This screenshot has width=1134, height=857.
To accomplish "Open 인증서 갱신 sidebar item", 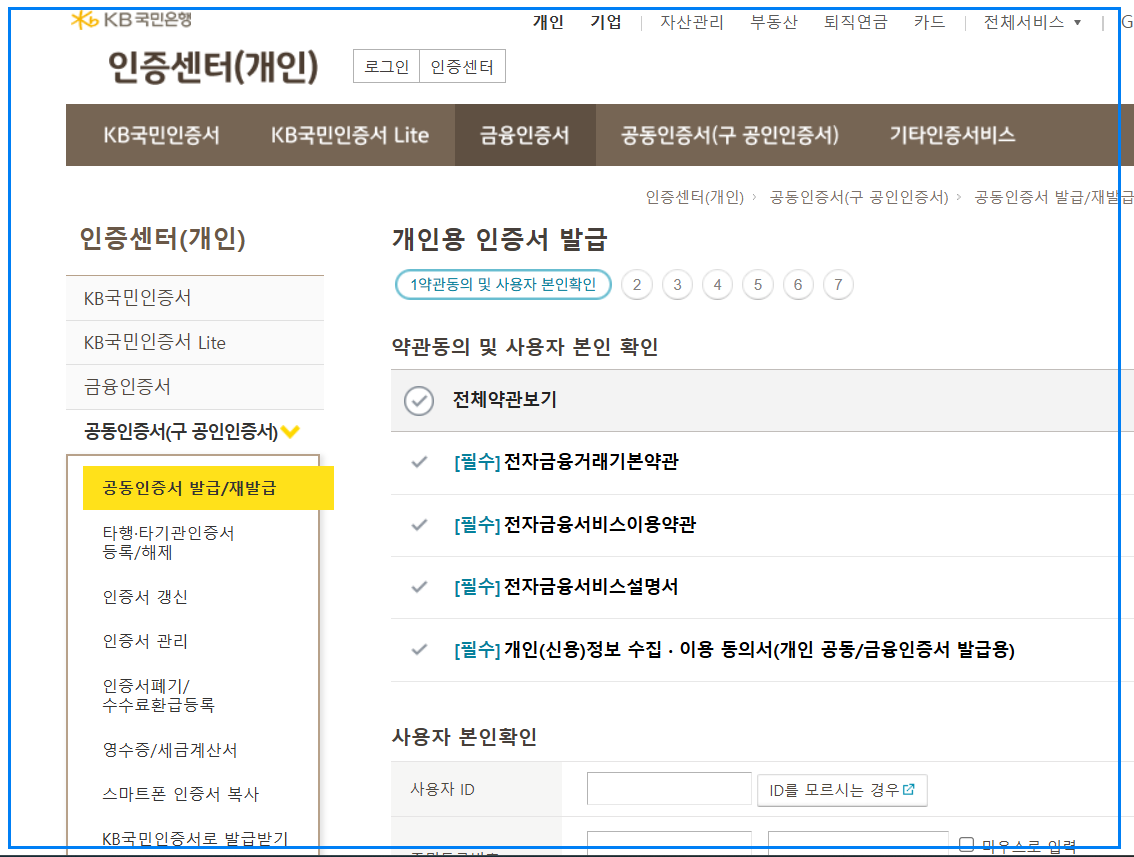I will click(x=145, y=597).
